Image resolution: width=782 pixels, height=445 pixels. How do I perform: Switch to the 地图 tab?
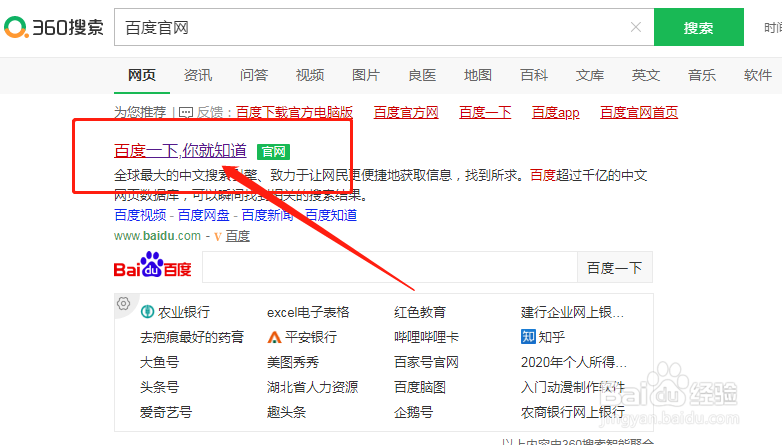[x=478, y=75]
